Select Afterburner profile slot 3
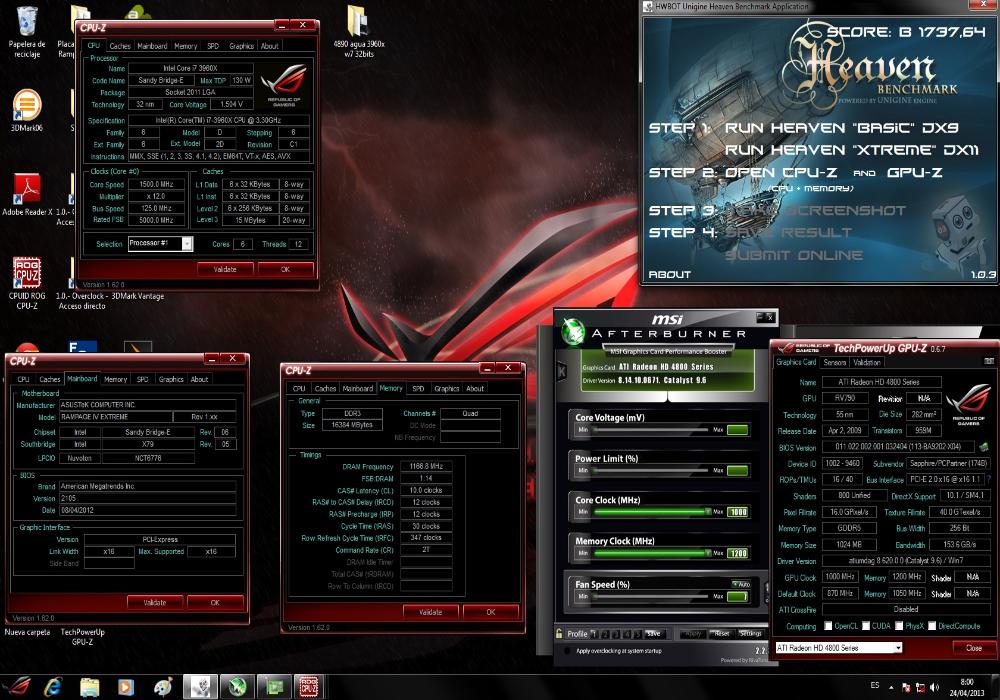This screenshot has height=700, width=1000. pos(615,634)
